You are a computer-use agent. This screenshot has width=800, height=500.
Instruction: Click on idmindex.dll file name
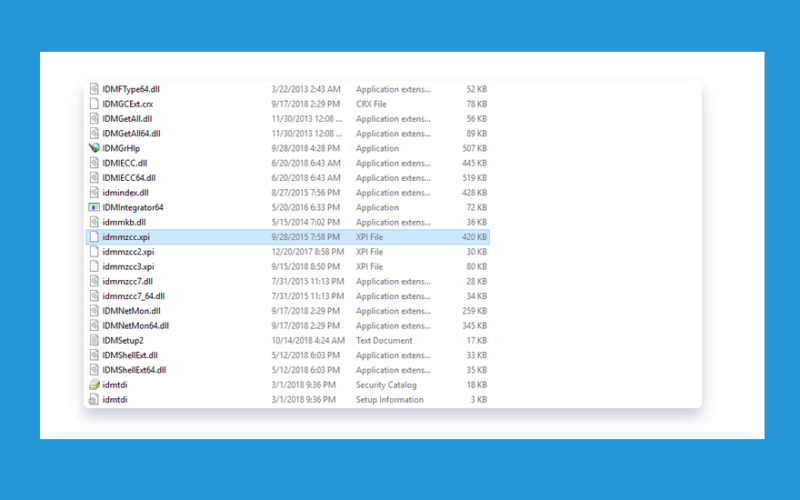point(126,193)
